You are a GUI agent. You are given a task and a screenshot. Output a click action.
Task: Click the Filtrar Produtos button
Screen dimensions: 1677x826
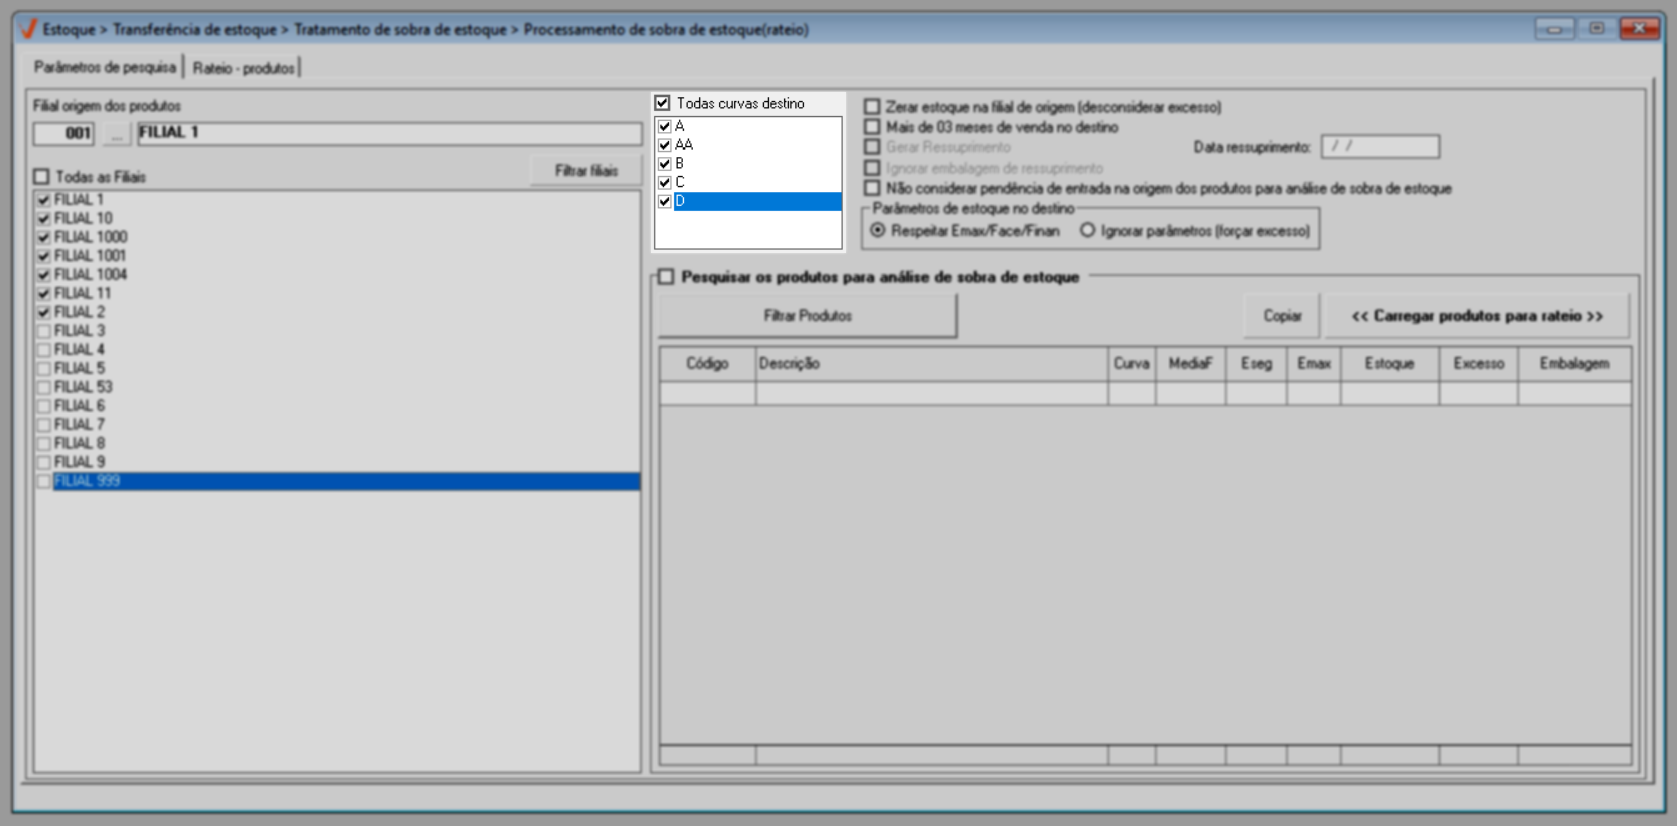click(807, 316)
